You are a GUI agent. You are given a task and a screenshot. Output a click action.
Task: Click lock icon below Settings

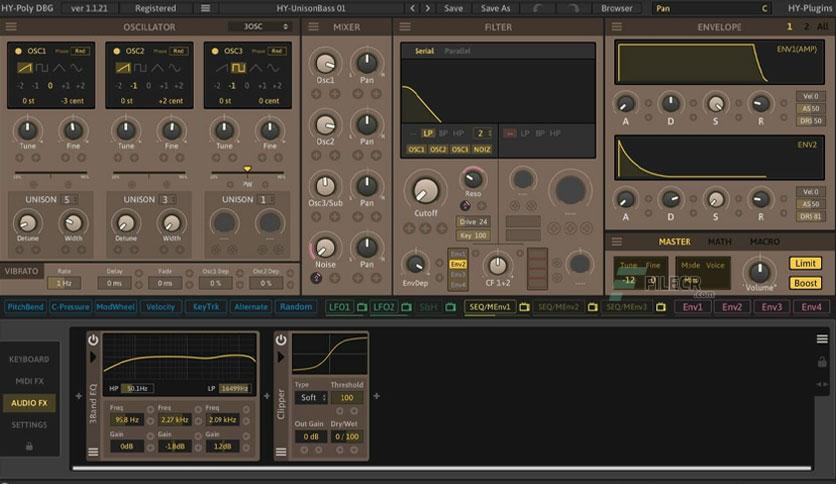29,446
